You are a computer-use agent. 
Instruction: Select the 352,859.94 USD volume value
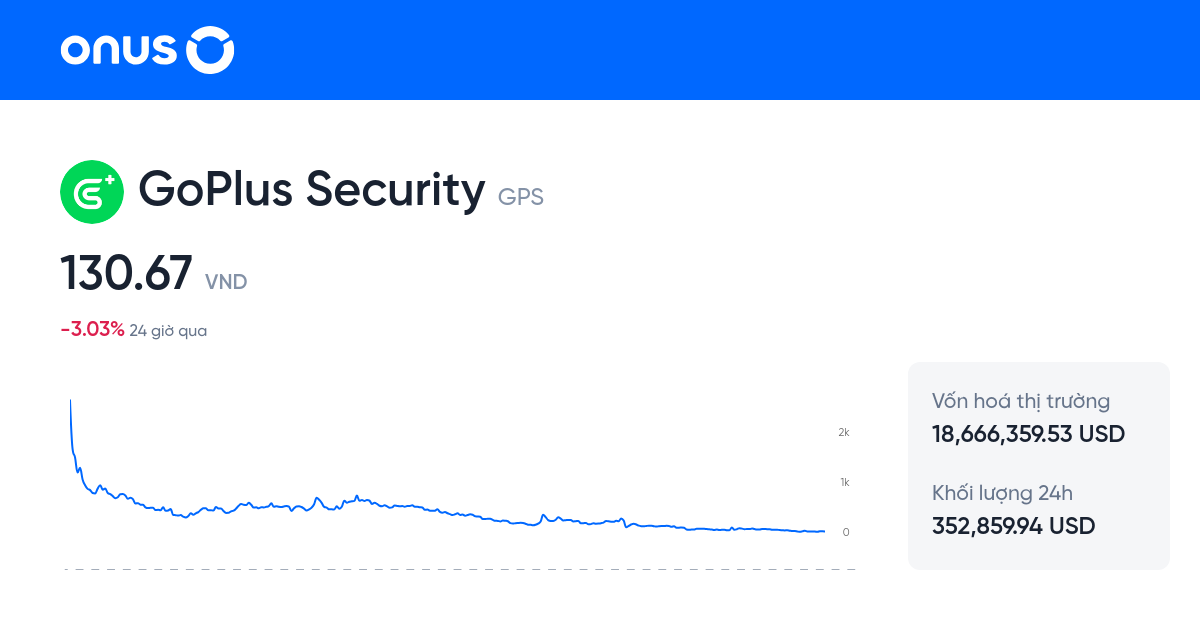pos(1013,526)
